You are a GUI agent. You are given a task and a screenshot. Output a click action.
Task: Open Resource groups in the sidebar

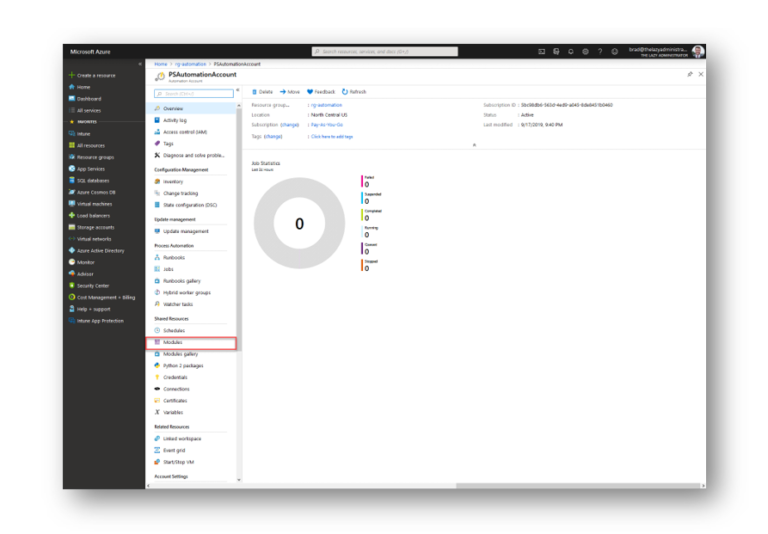coord(95,157)
